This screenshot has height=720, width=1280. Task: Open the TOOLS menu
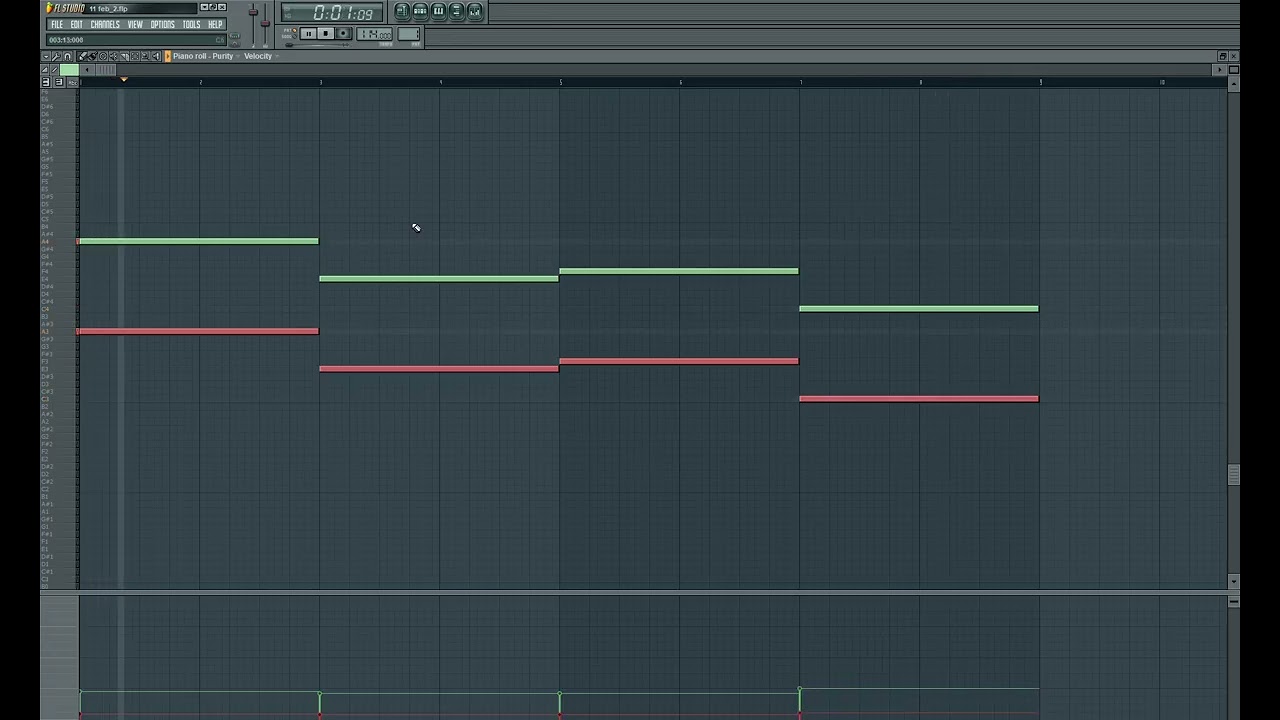[191, 24]
